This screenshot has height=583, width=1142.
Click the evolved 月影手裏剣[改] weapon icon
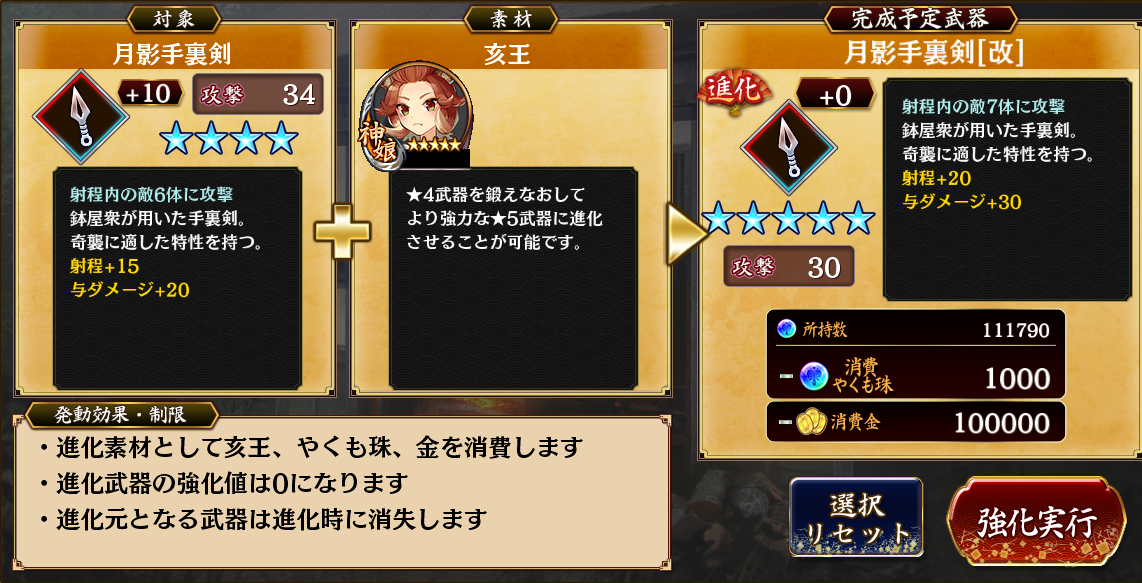pos(789,147)
